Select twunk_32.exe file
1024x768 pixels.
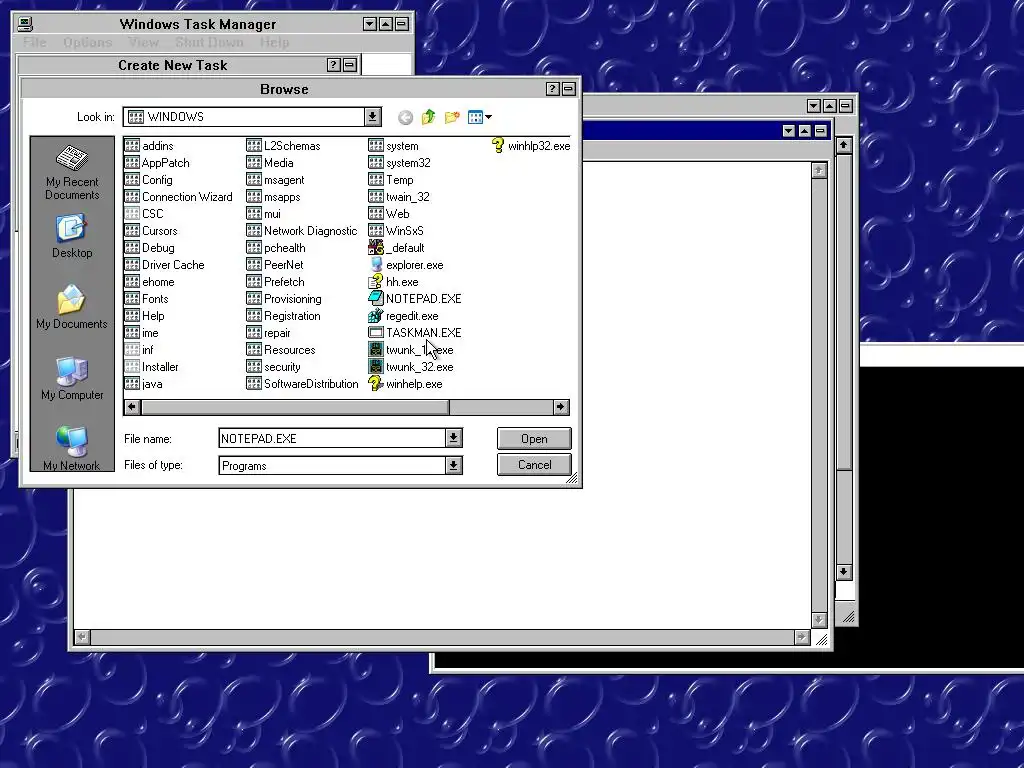click(411, 366)
